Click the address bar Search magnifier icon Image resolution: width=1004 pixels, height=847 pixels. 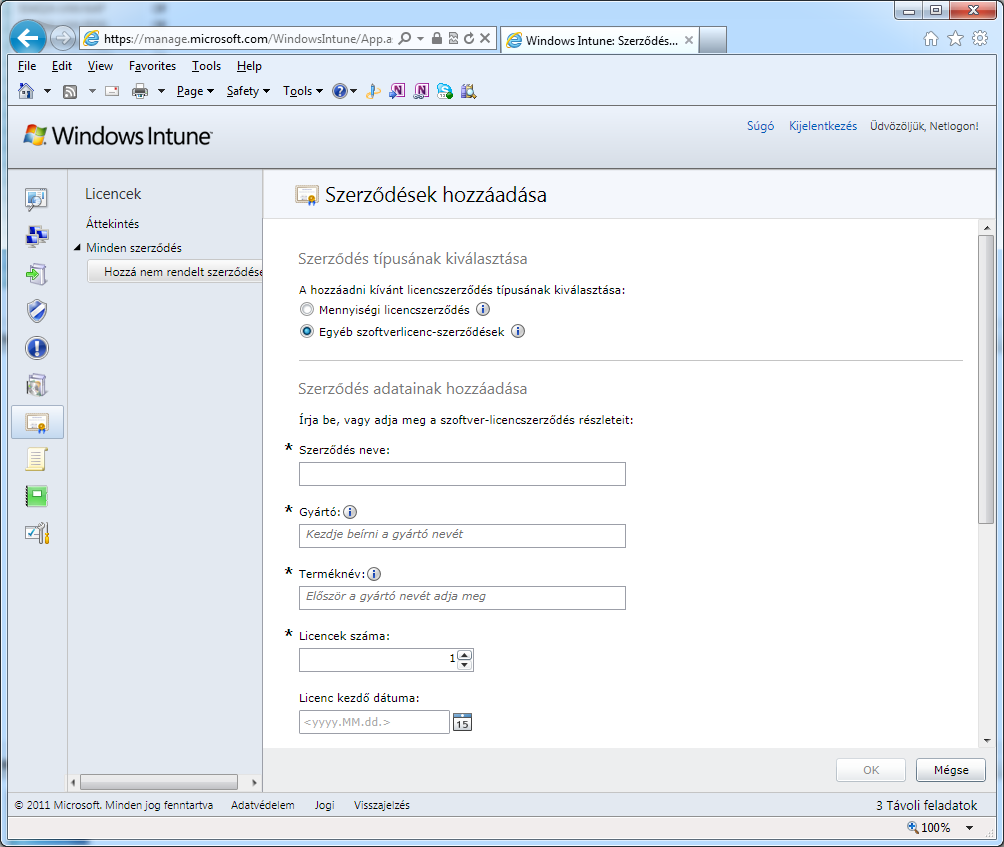[405, 38]
